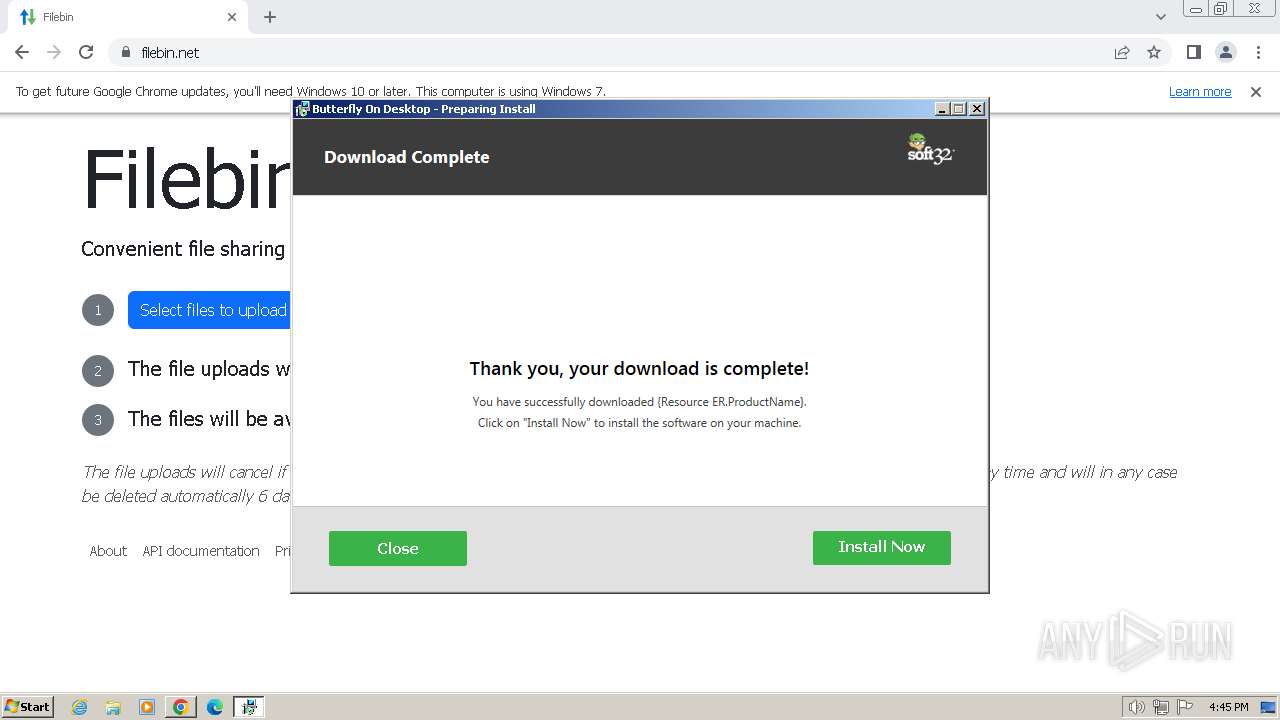Viewport: 1280px width, 720px height.
Task: Click the Butterfly On Desktop title bar icon
Action: coord(302,109)
